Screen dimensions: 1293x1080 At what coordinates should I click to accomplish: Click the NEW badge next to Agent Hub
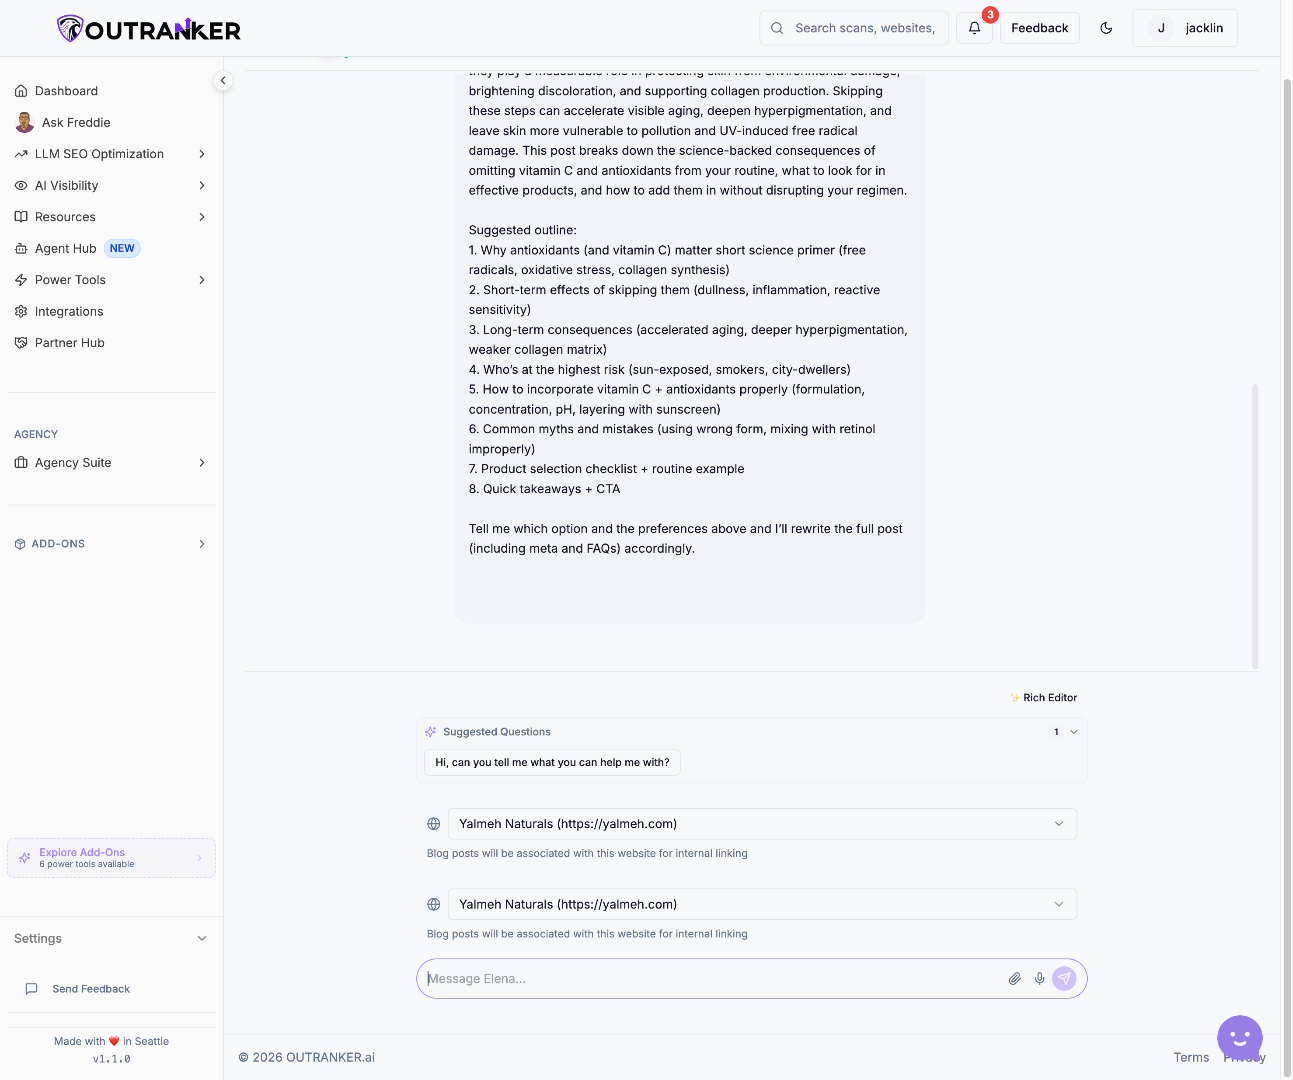(x=122, y=249)
